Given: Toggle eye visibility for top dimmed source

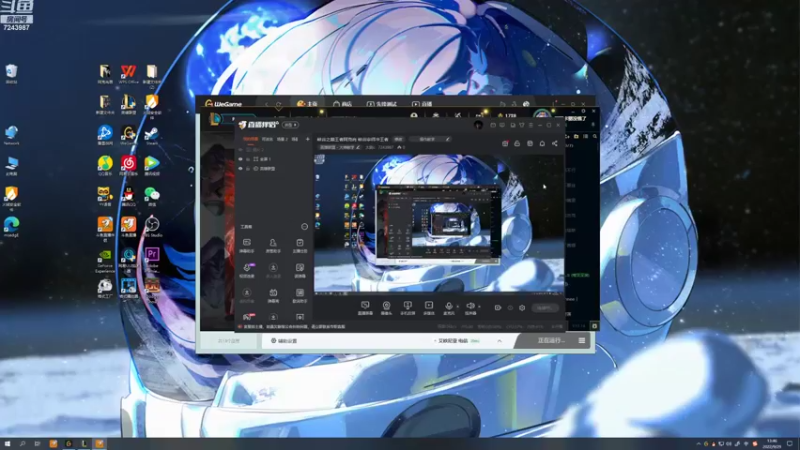Looking at the screenshot, I should (x=240, y=150).
